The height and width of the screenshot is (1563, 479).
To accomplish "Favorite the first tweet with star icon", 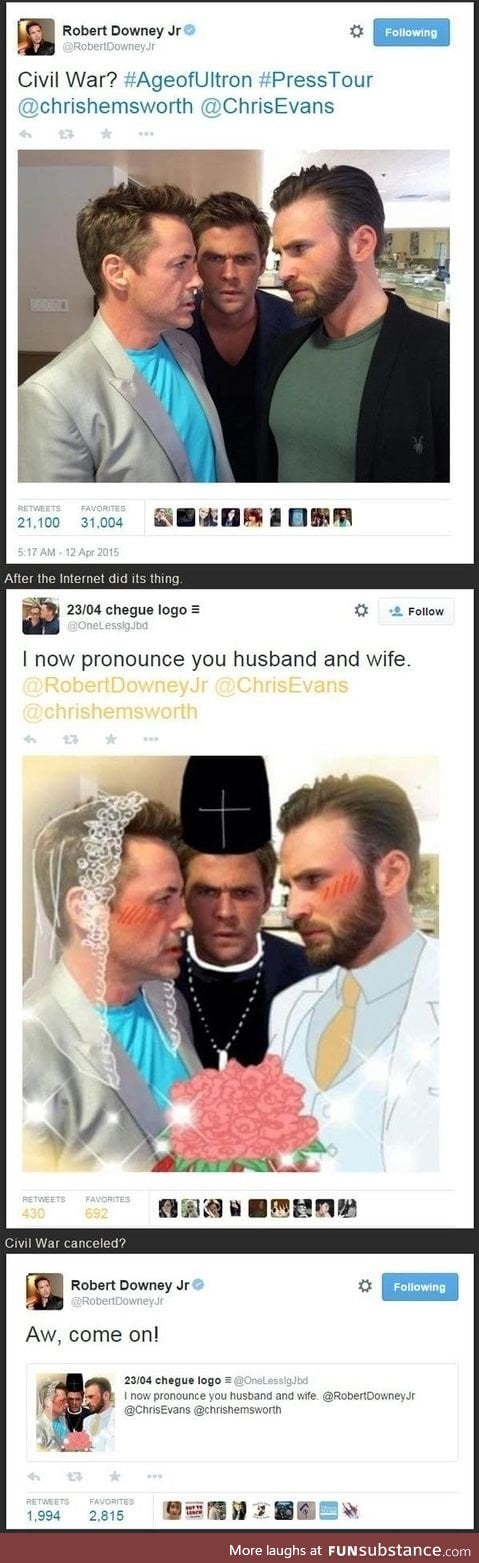I will [x=105, y=132].
